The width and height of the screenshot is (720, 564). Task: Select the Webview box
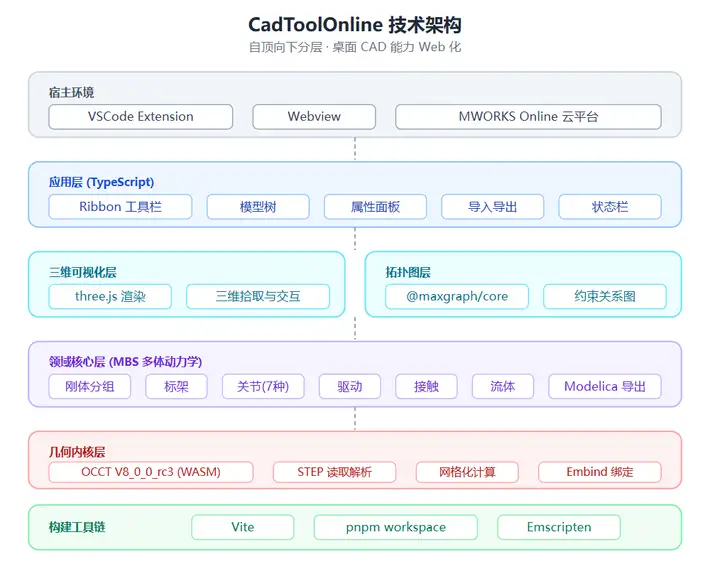coord(314,117)
